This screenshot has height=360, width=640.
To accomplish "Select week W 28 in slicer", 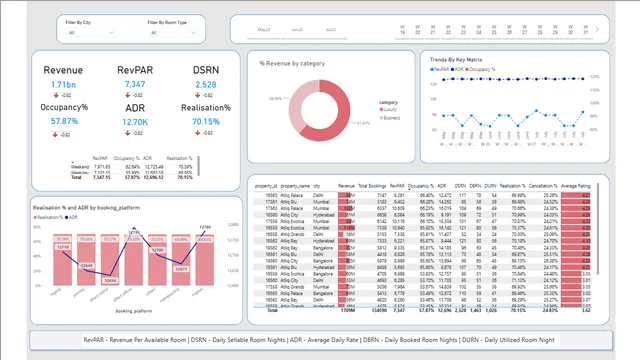I will (540, 29).
